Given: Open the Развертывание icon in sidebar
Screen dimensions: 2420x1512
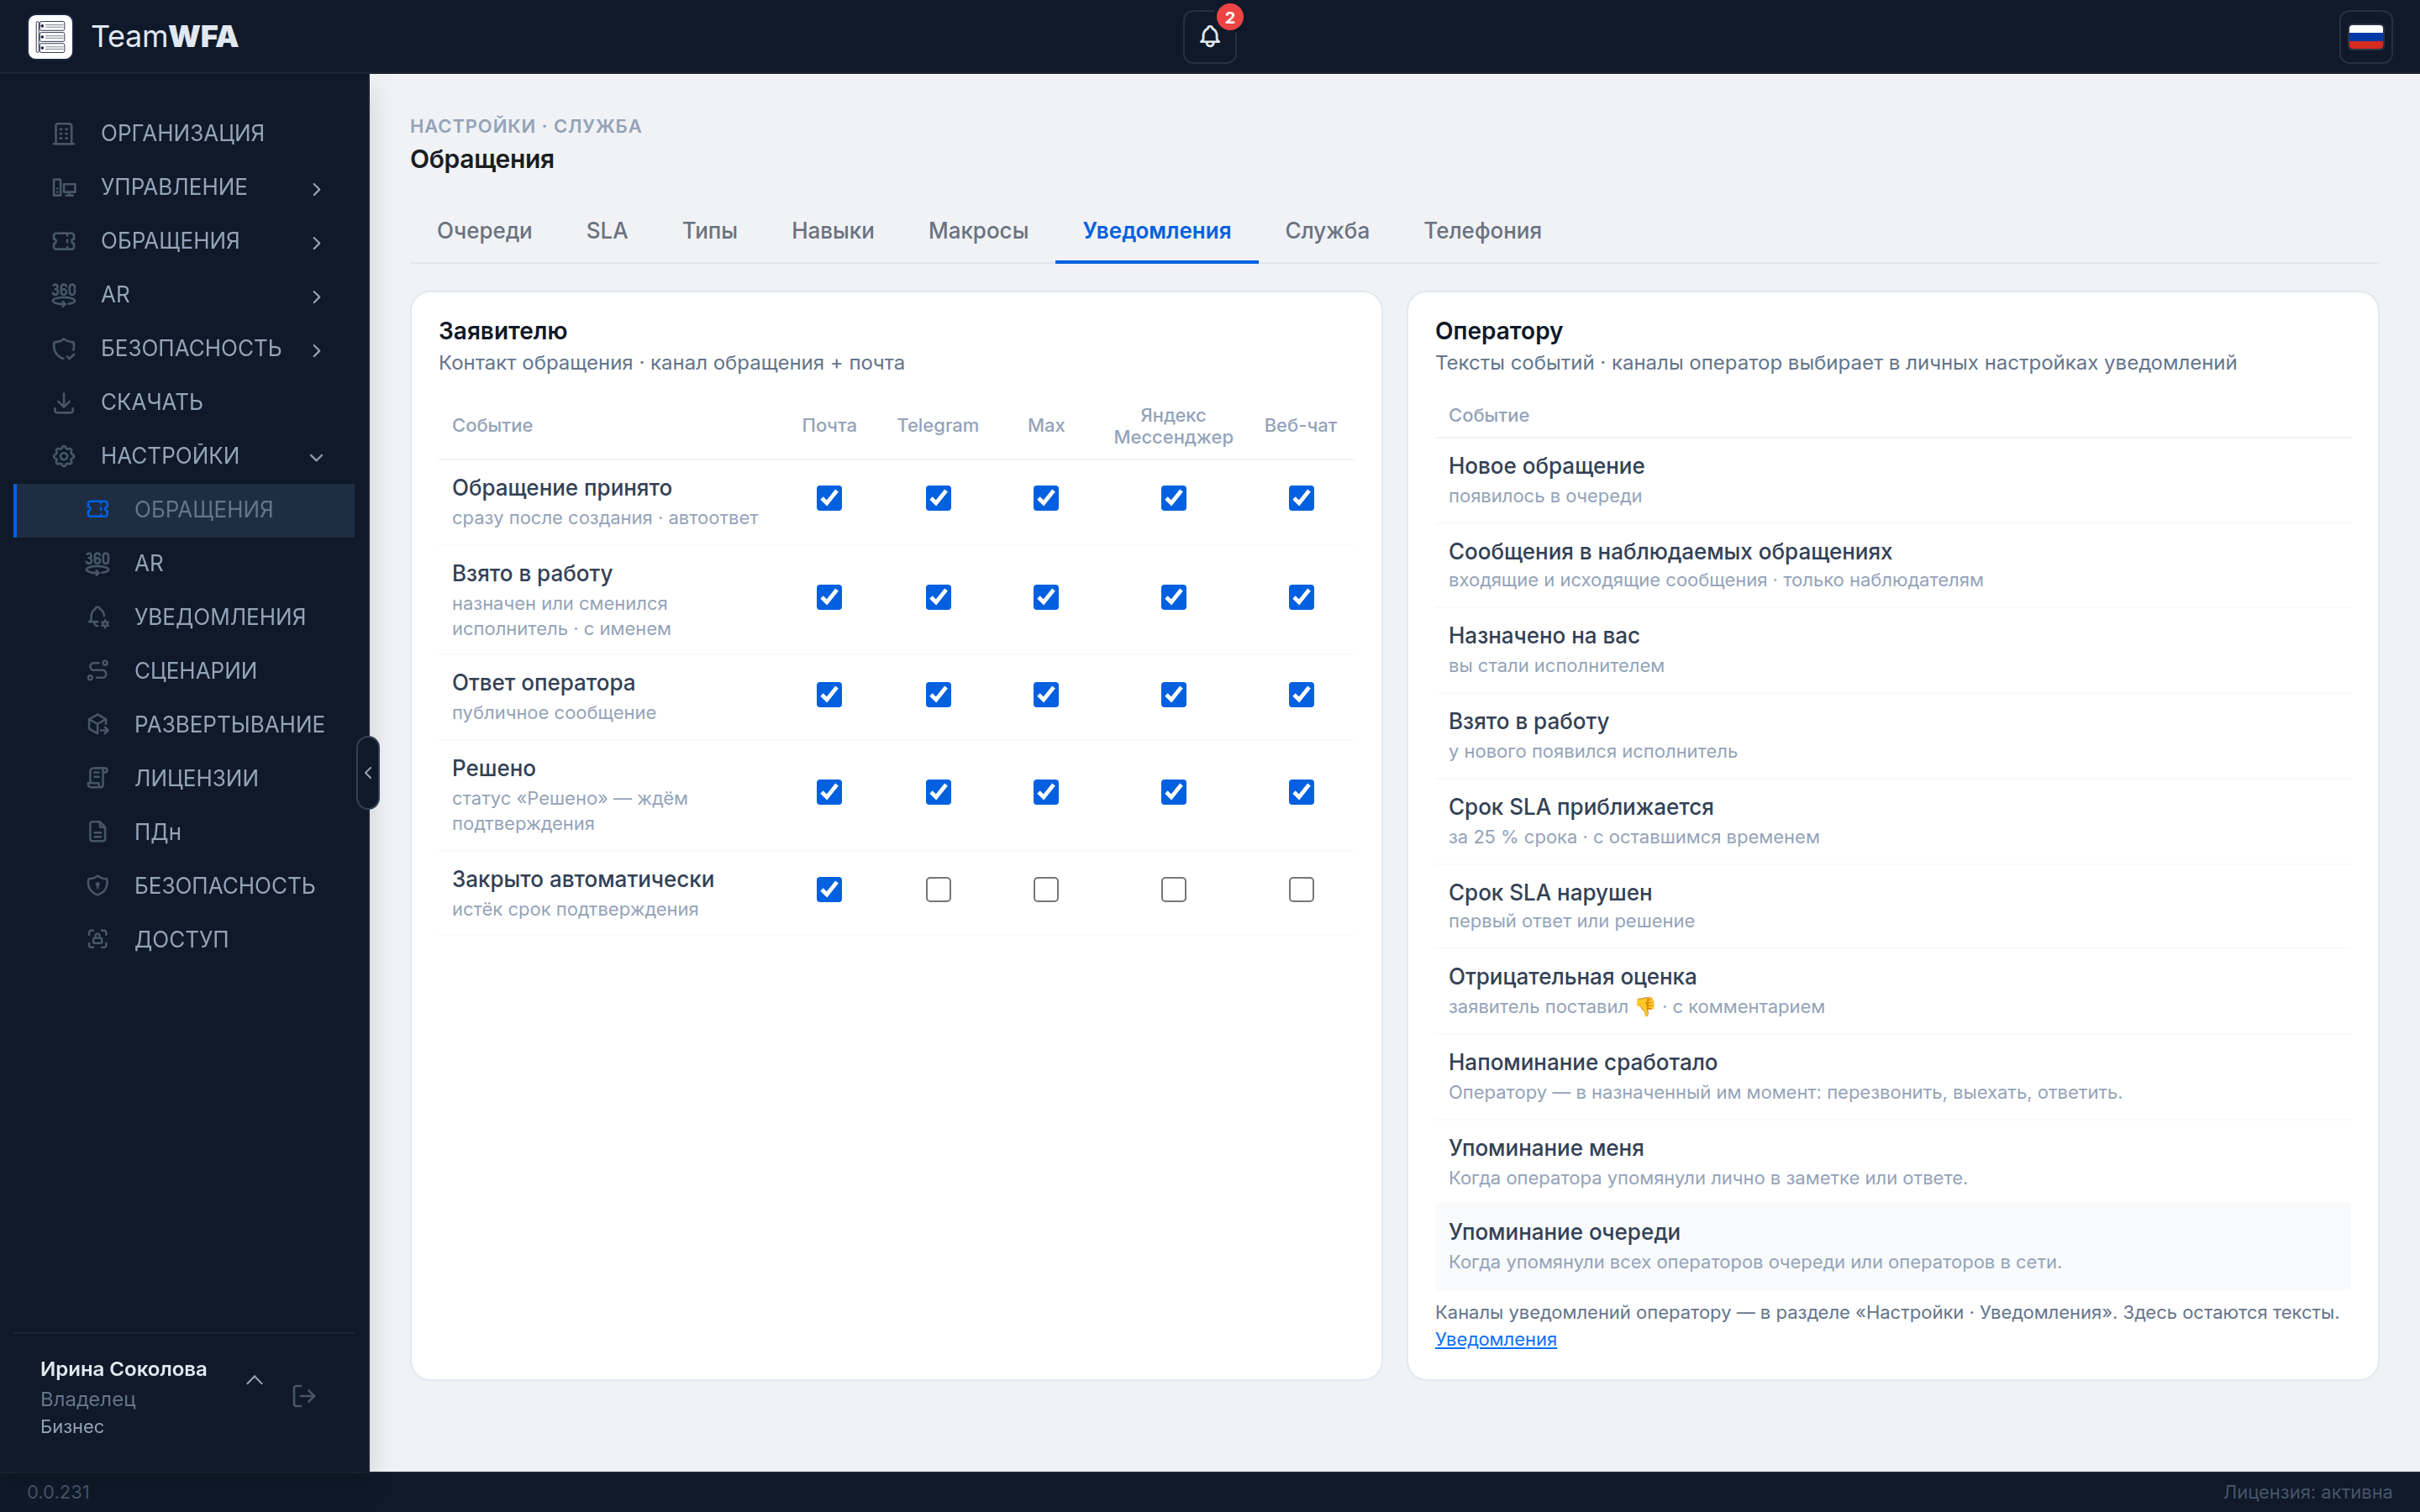Looking at the screenshot, I should [98, 724].
